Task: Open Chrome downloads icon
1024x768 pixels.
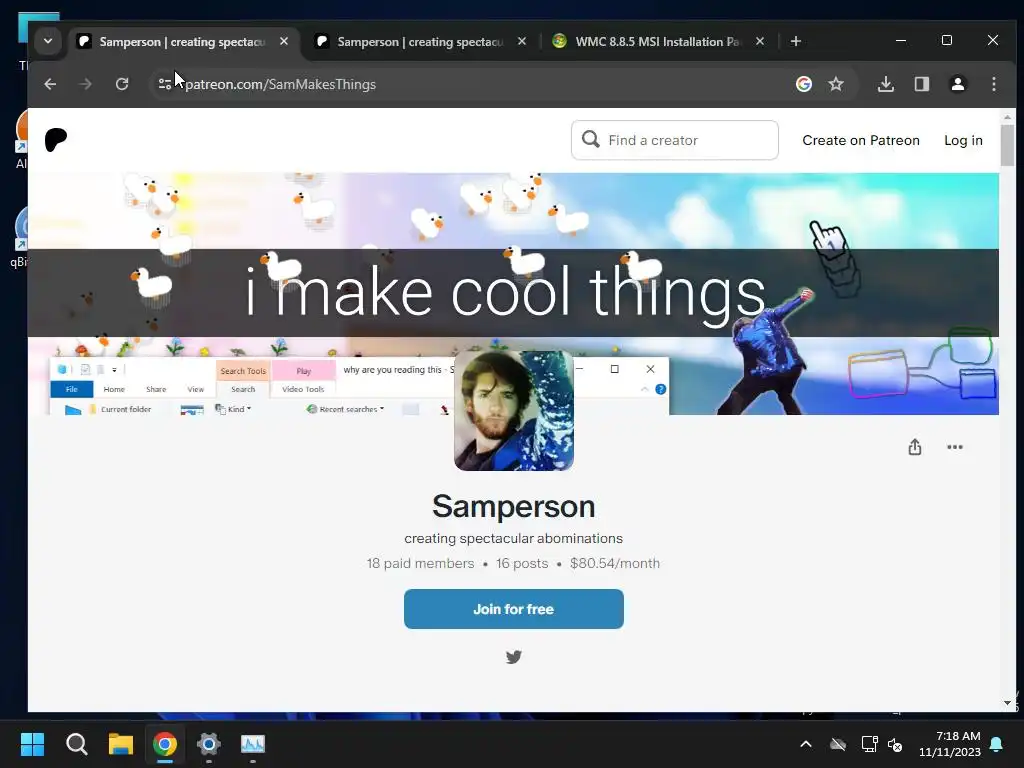Action: click(886, 84)
